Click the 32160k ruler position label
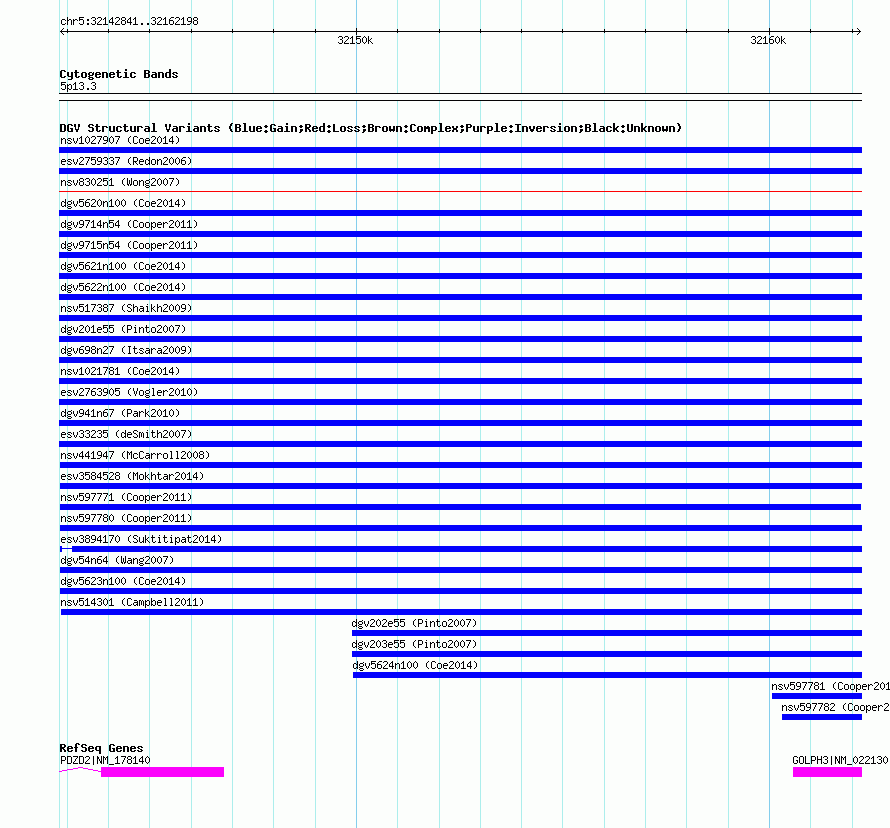 coord(768,40)
